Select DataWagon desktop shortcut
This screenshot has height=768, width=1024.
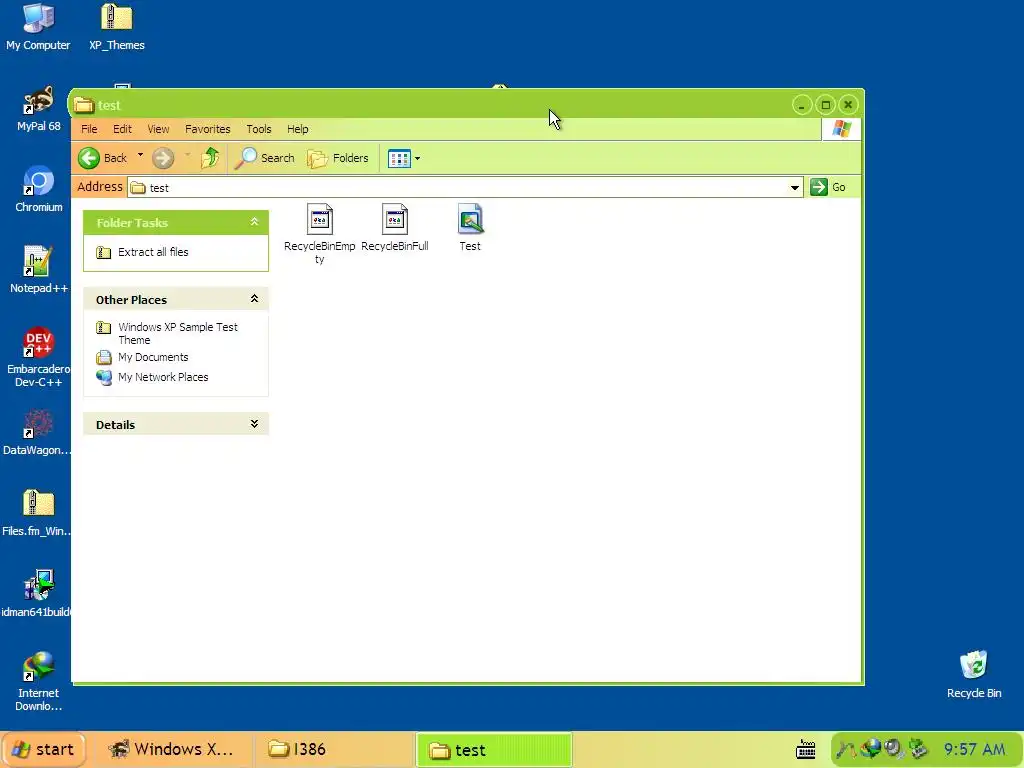(37, 432)
